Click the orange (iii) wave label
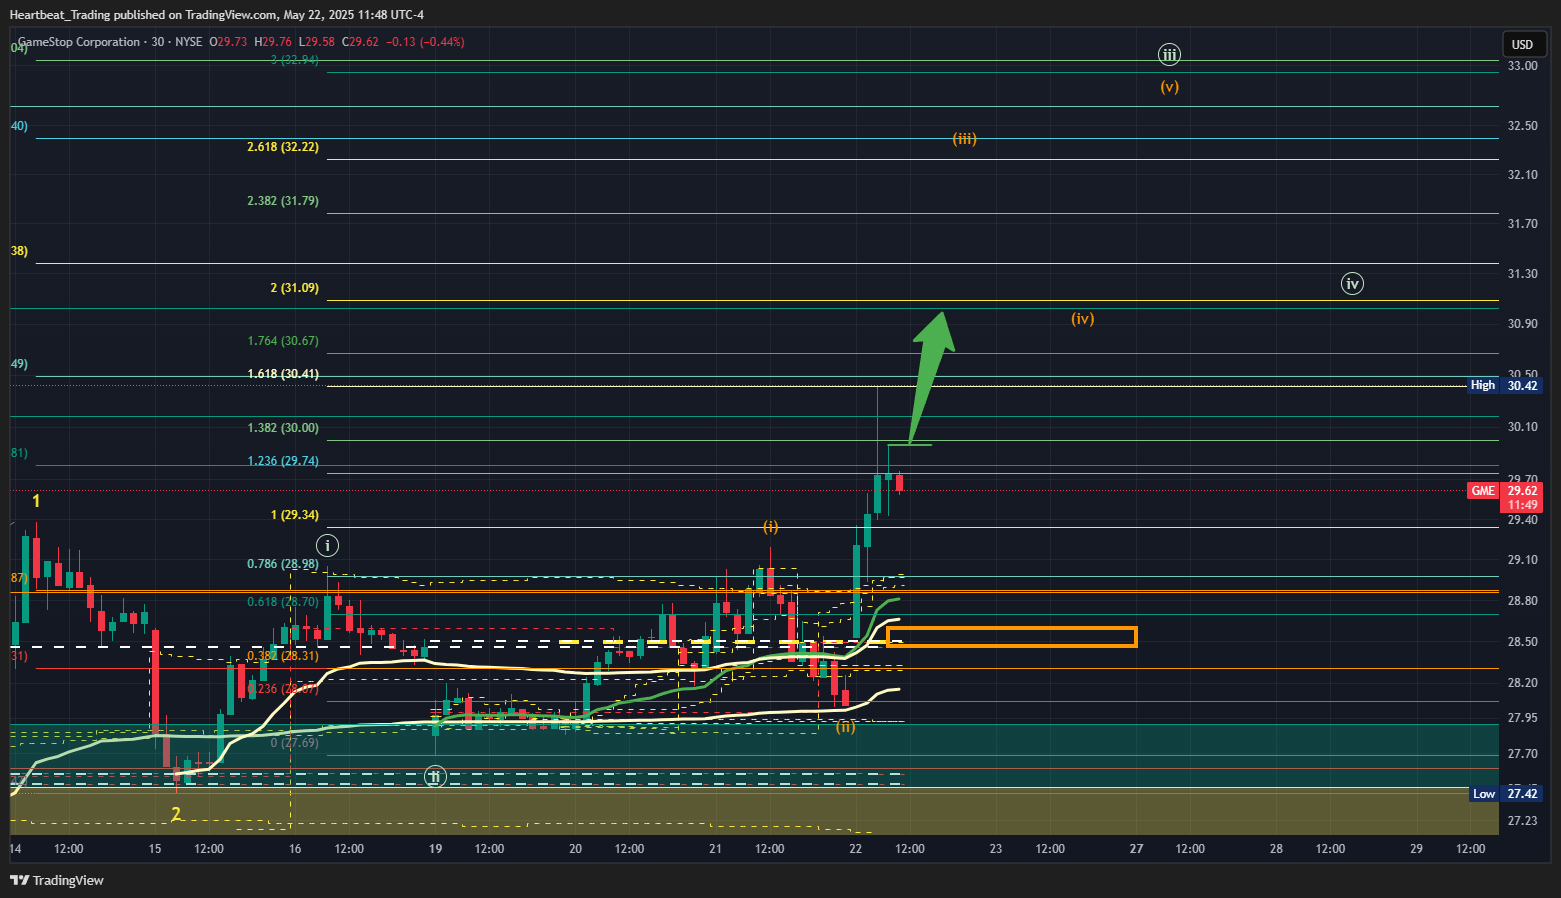The width and height of the screenshot is (1561, 898). click(964, 139)
